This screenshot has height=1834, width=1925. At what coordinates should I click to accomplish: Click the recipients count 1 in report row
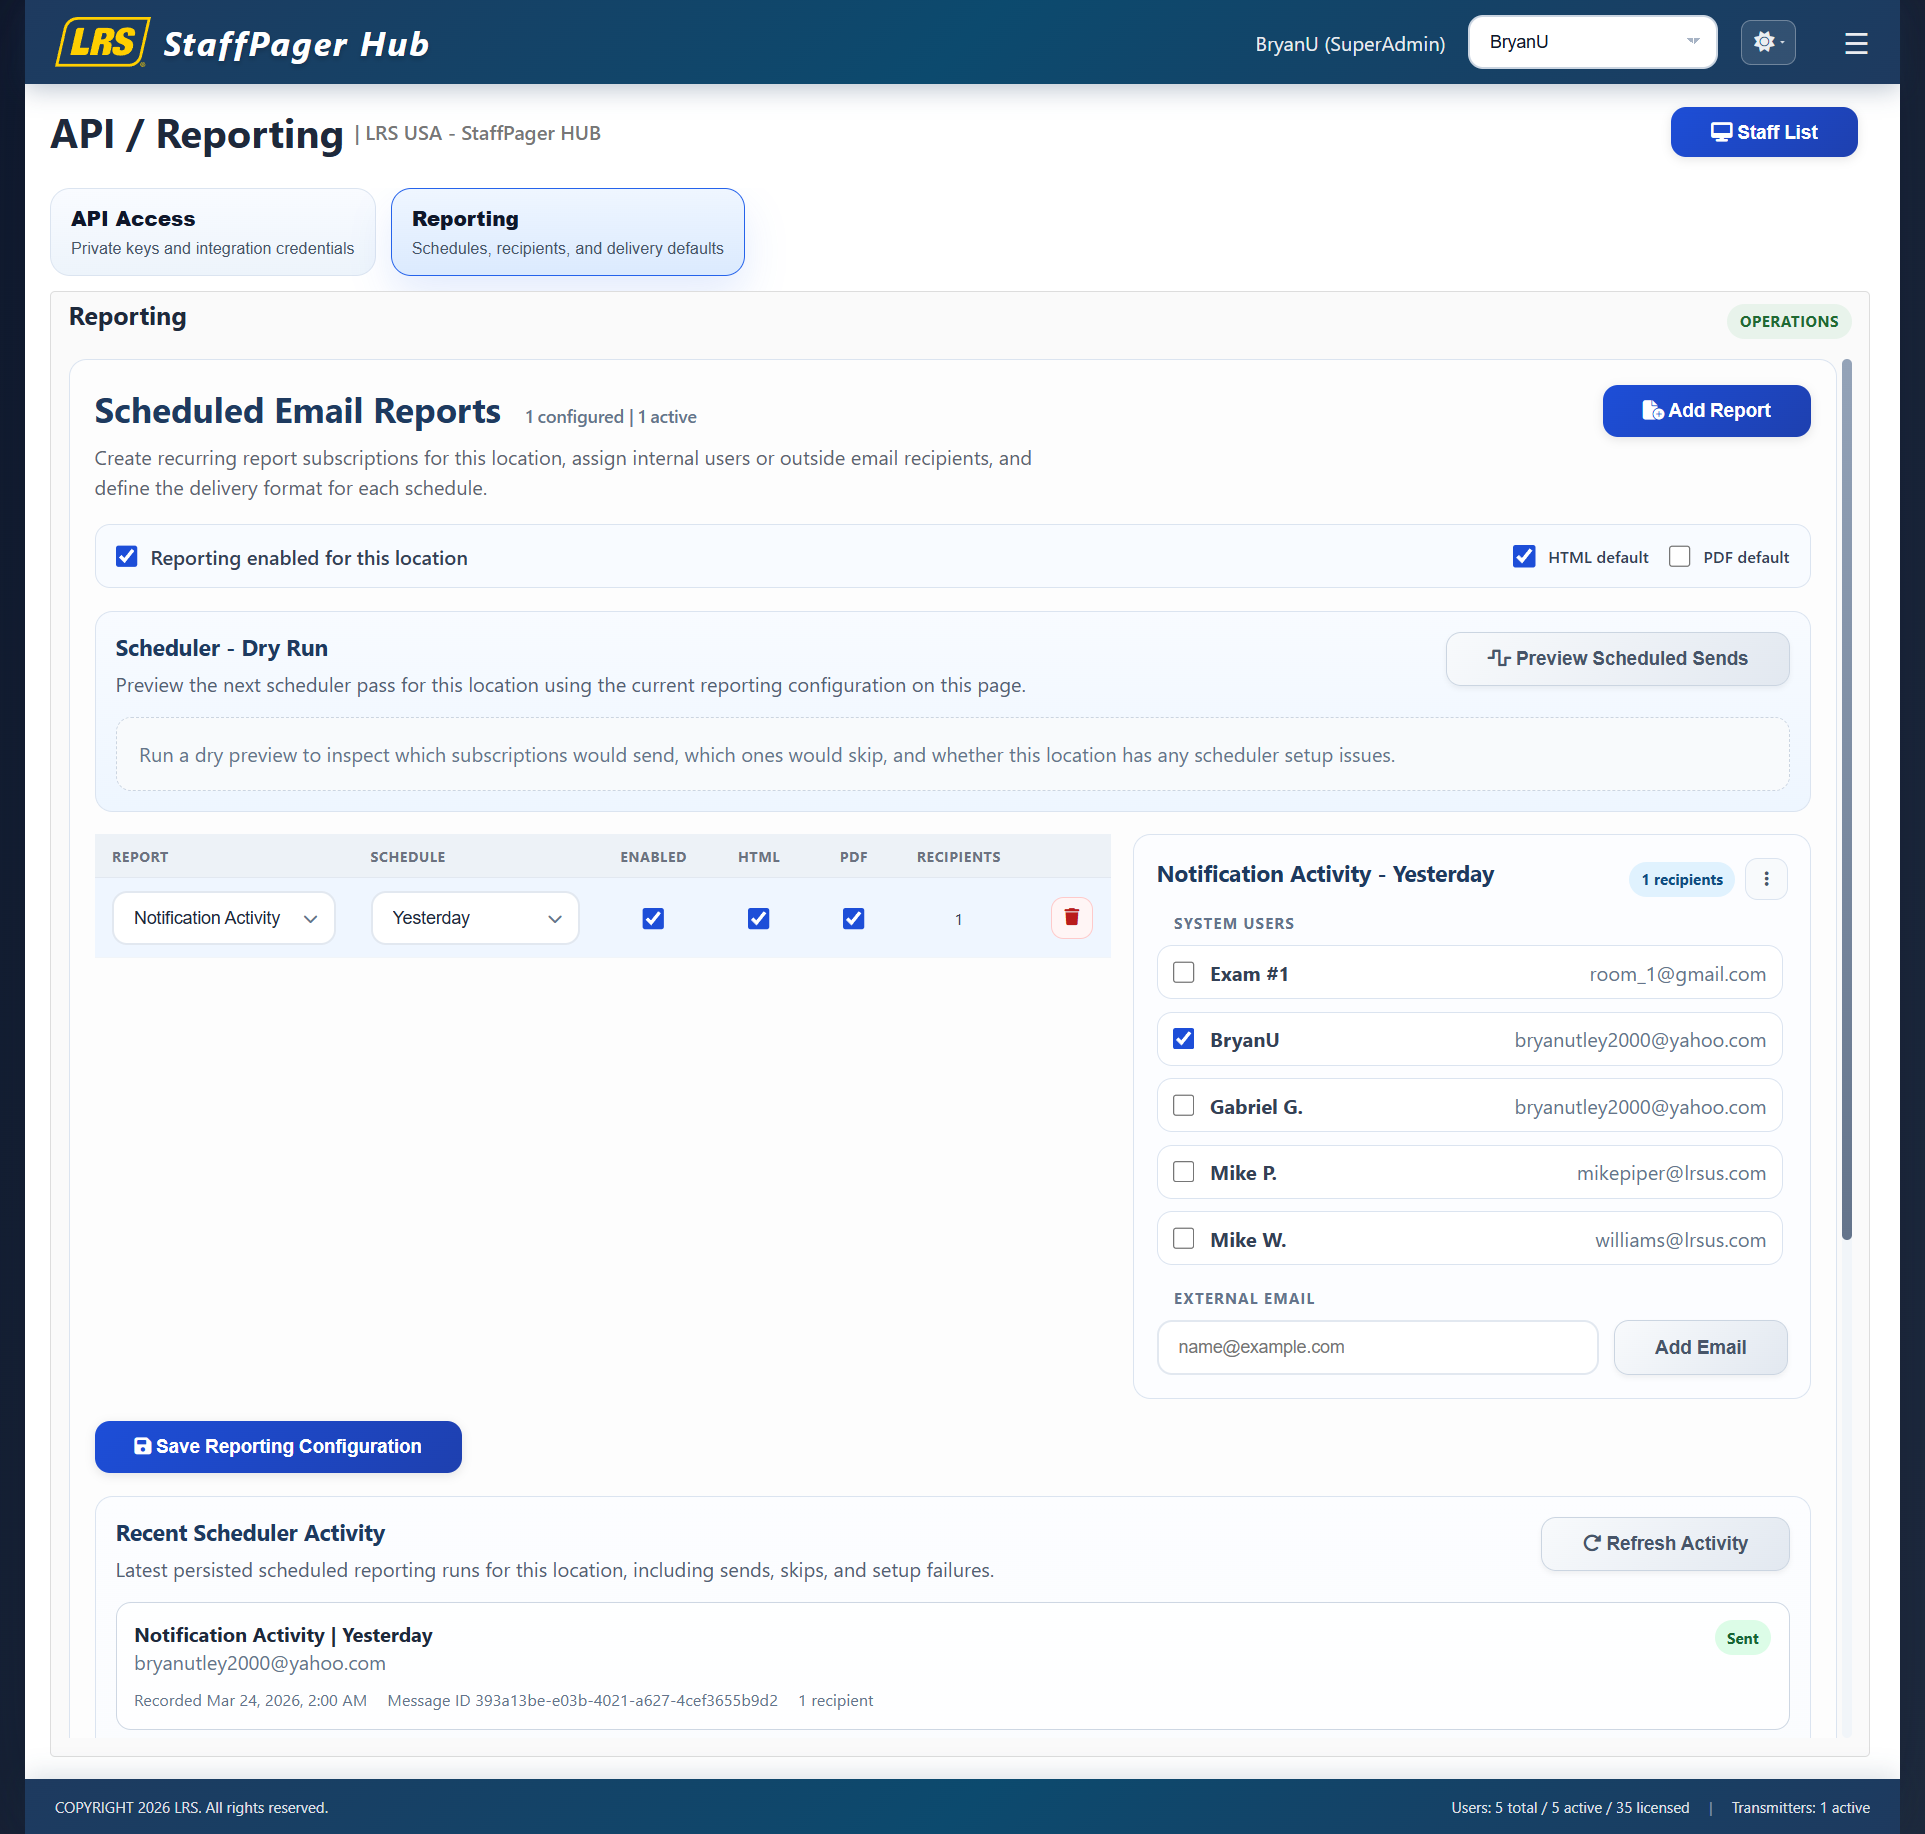pyautogui.click(x=958, y=920)
